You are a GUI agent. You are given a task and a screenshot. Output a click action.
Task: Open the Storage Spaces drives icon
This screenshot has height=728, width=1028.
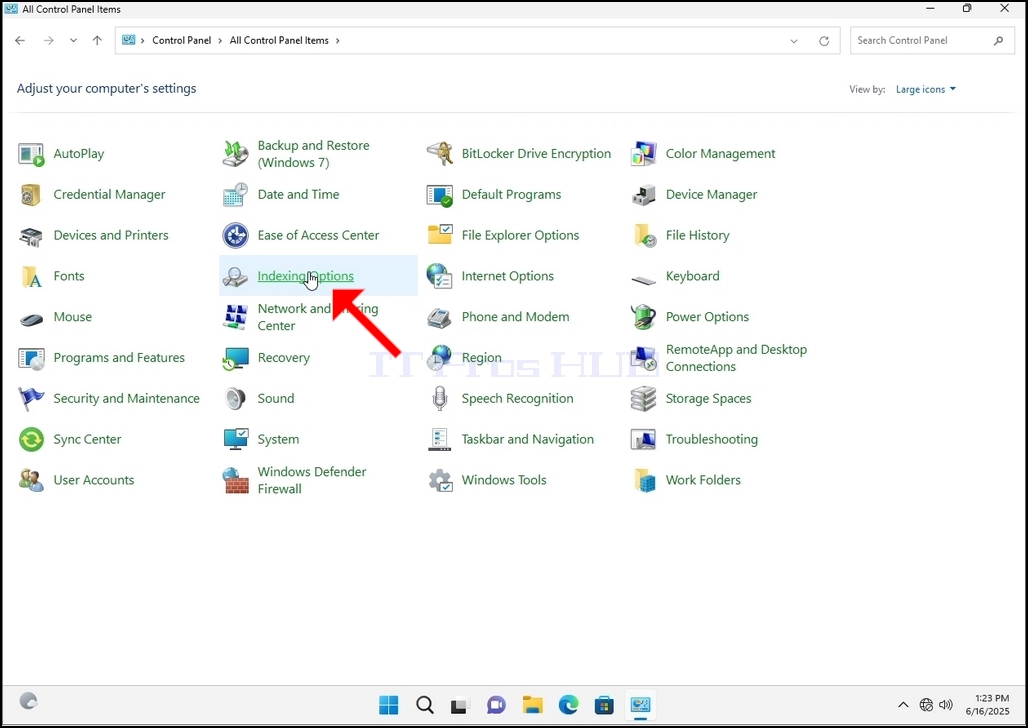point(644,399)
